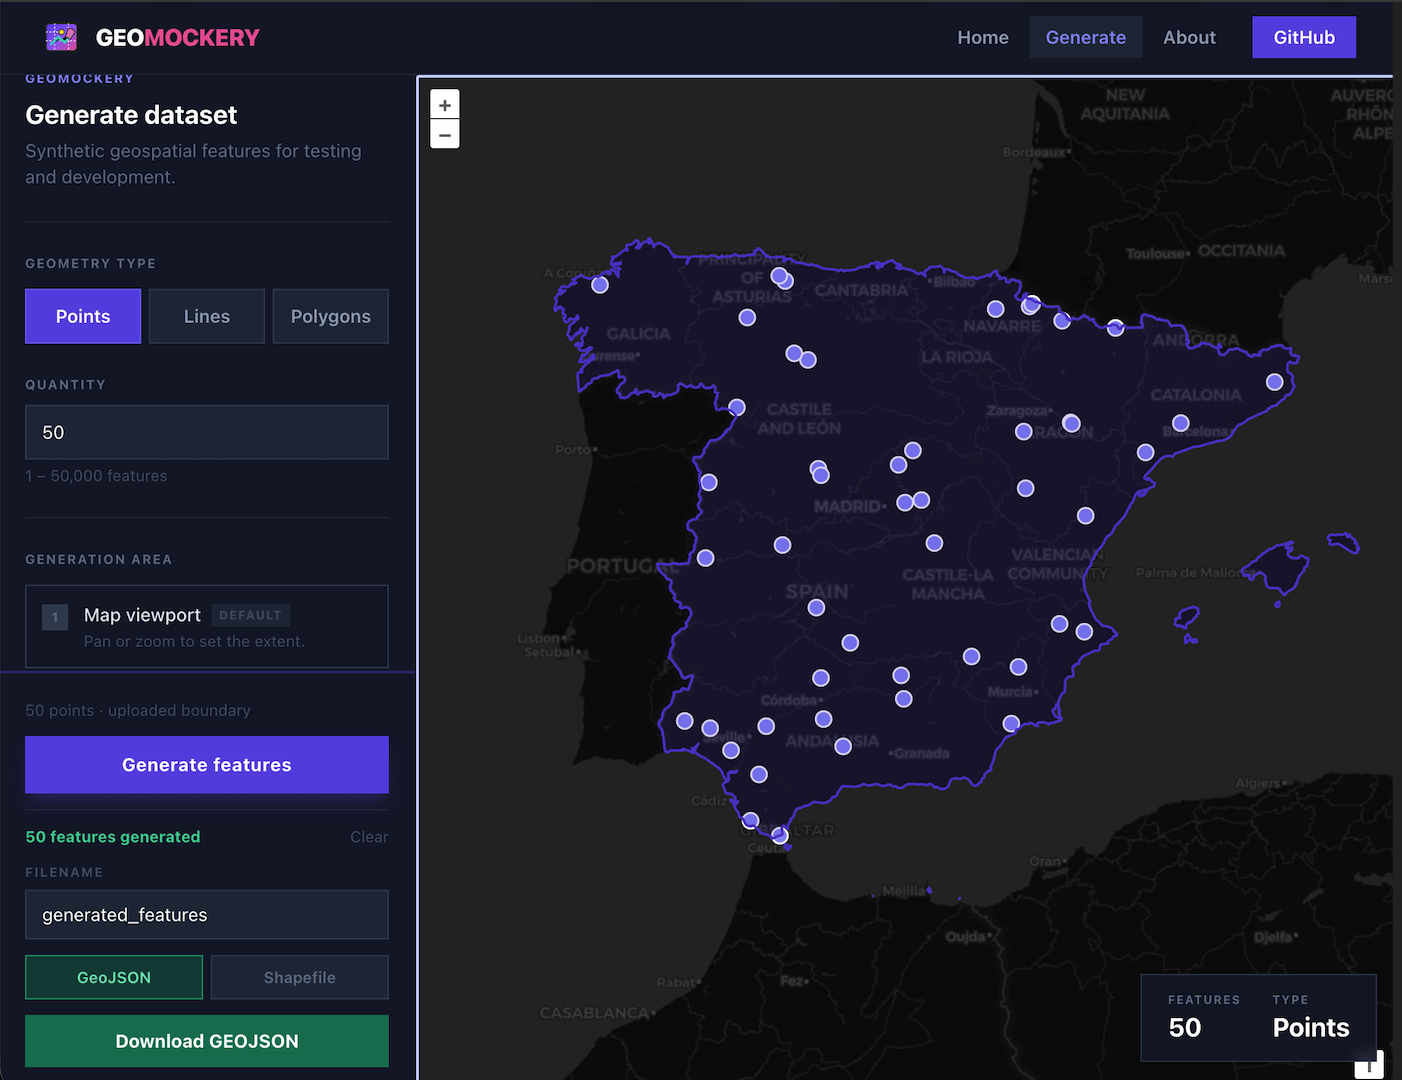Select GeoJSON as the export format
The height and width of the screenshot is (1080, 1402).
[113, 977]
